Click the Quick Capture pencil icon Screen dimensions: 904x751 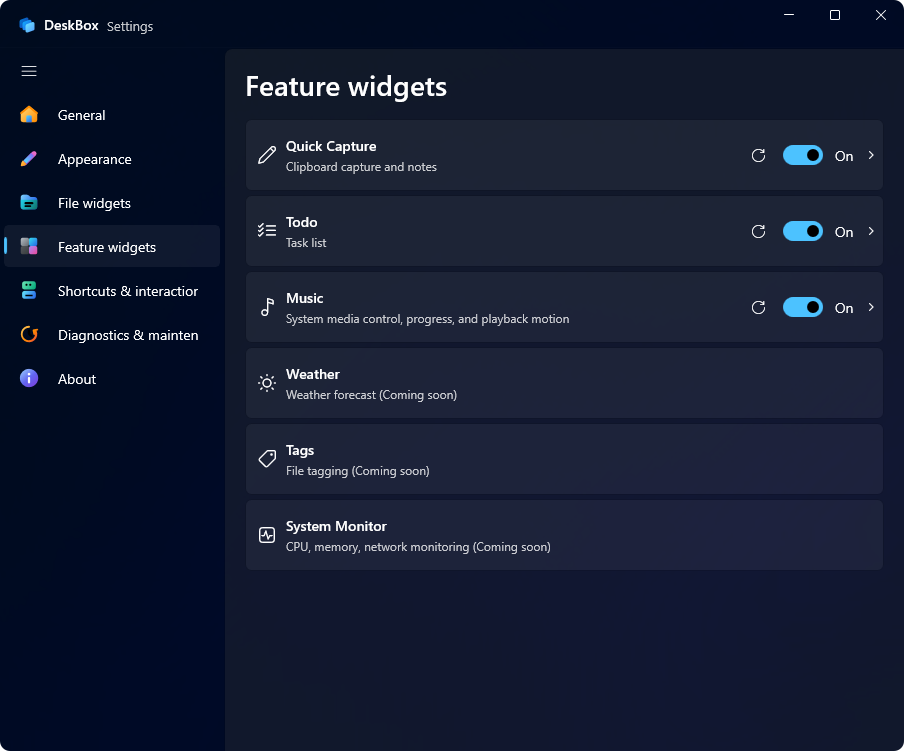[266, 155]
